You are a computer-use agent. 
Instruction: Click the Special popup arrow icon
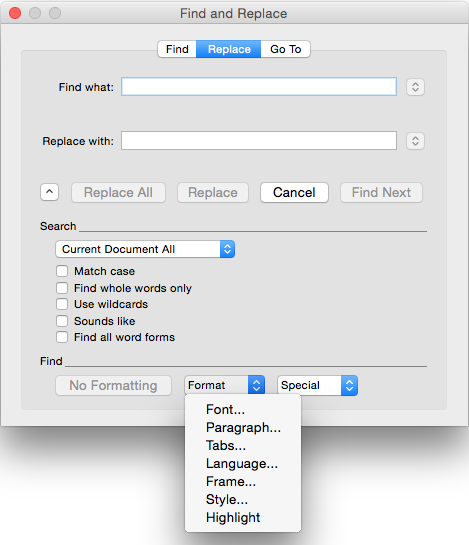349,385
